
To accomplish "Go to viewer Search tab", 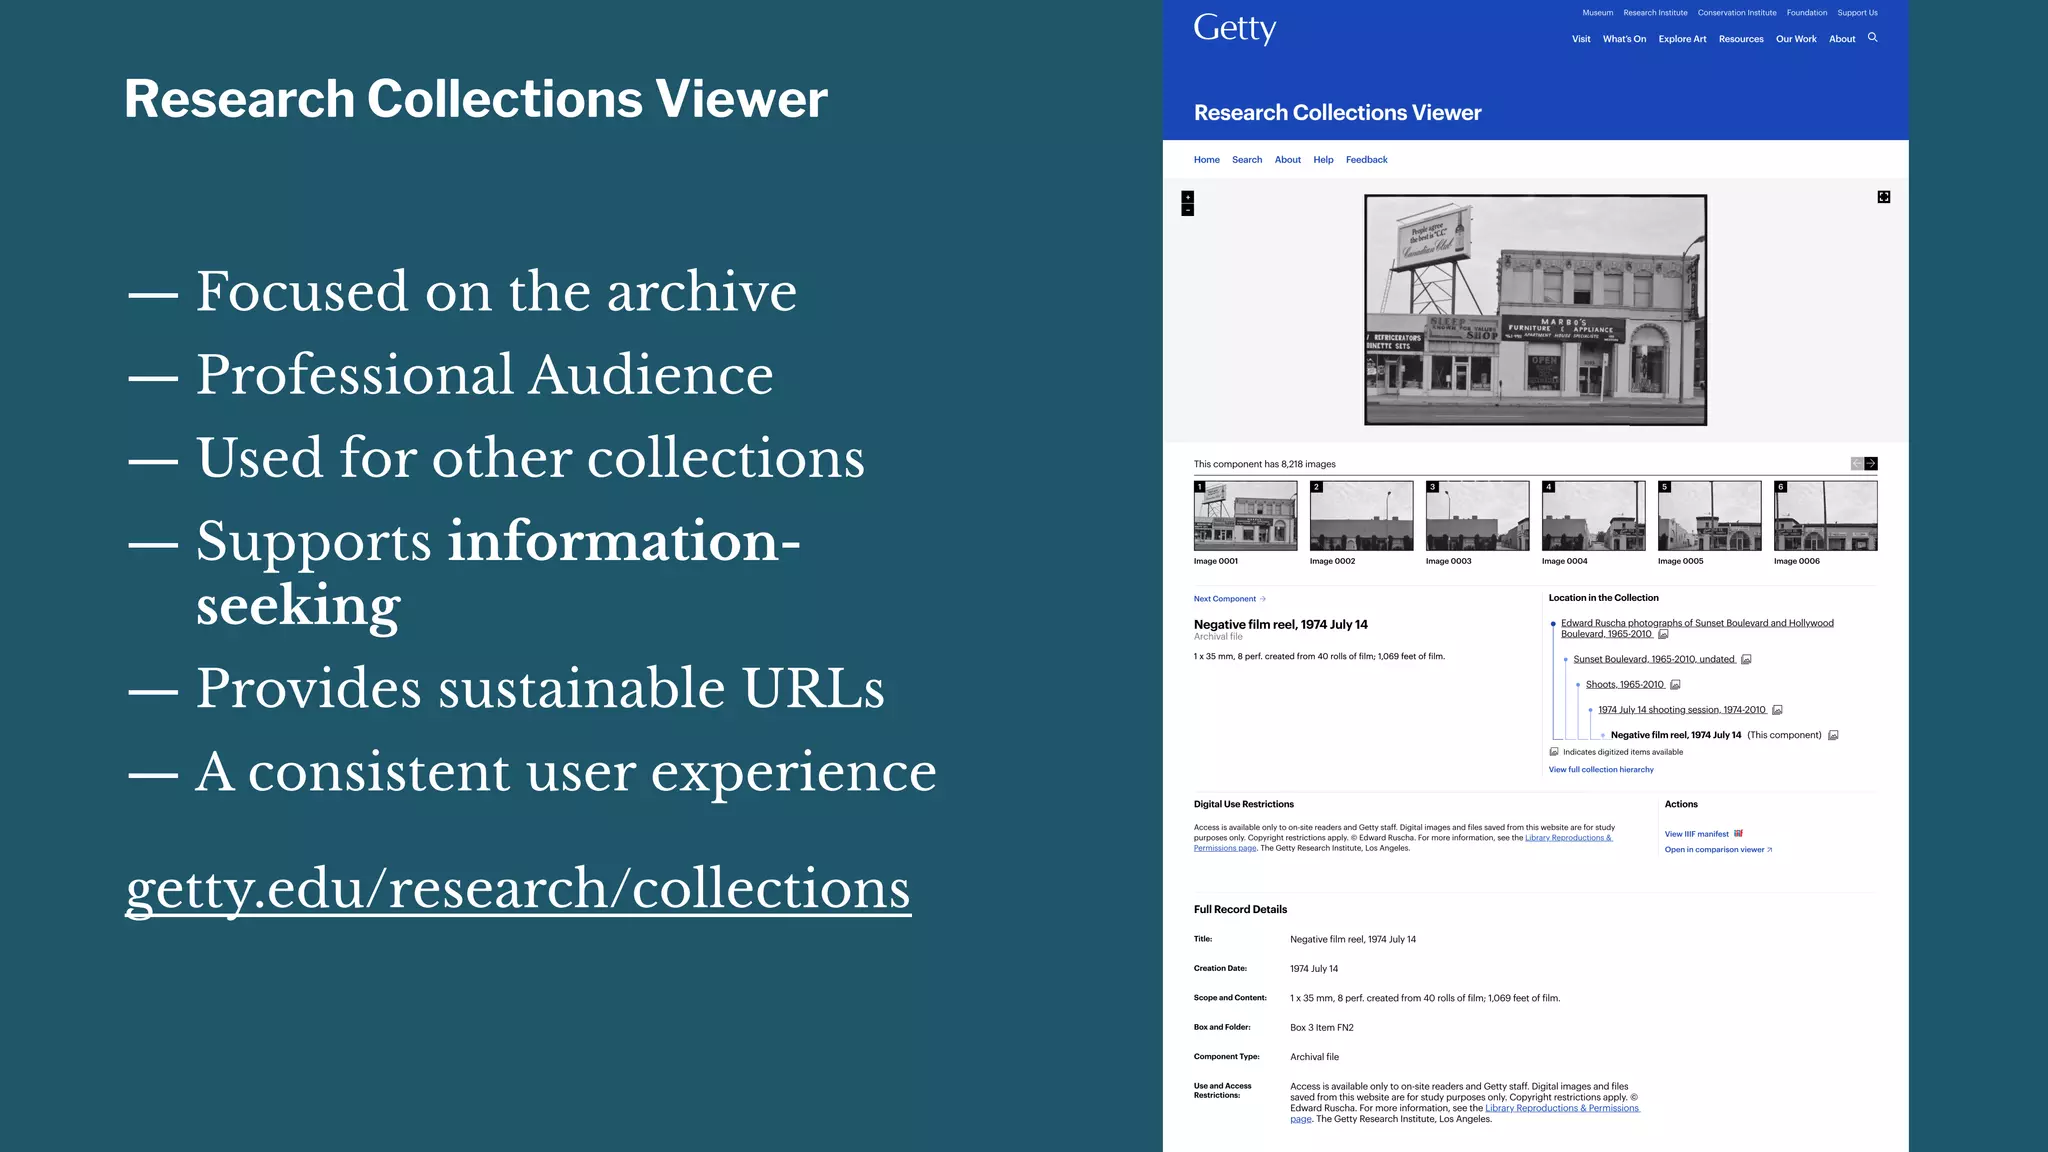I will point(1247,160).
